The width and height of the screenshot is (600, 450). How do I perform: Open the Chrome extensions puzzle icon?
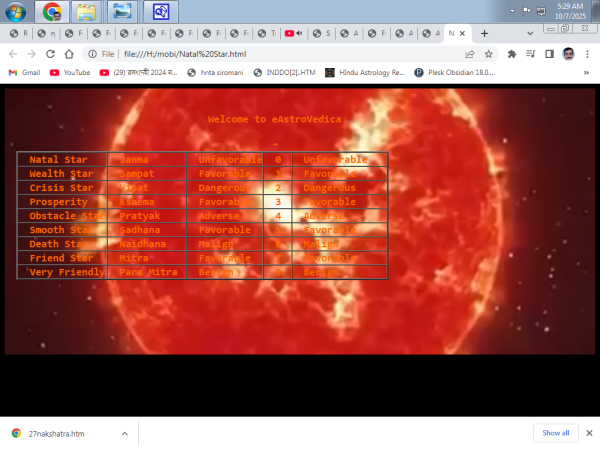(512, 54)
